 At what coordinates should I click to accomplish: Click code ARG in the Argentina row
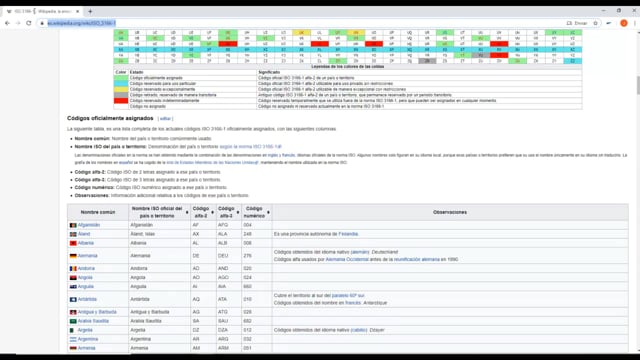point(223,339)
